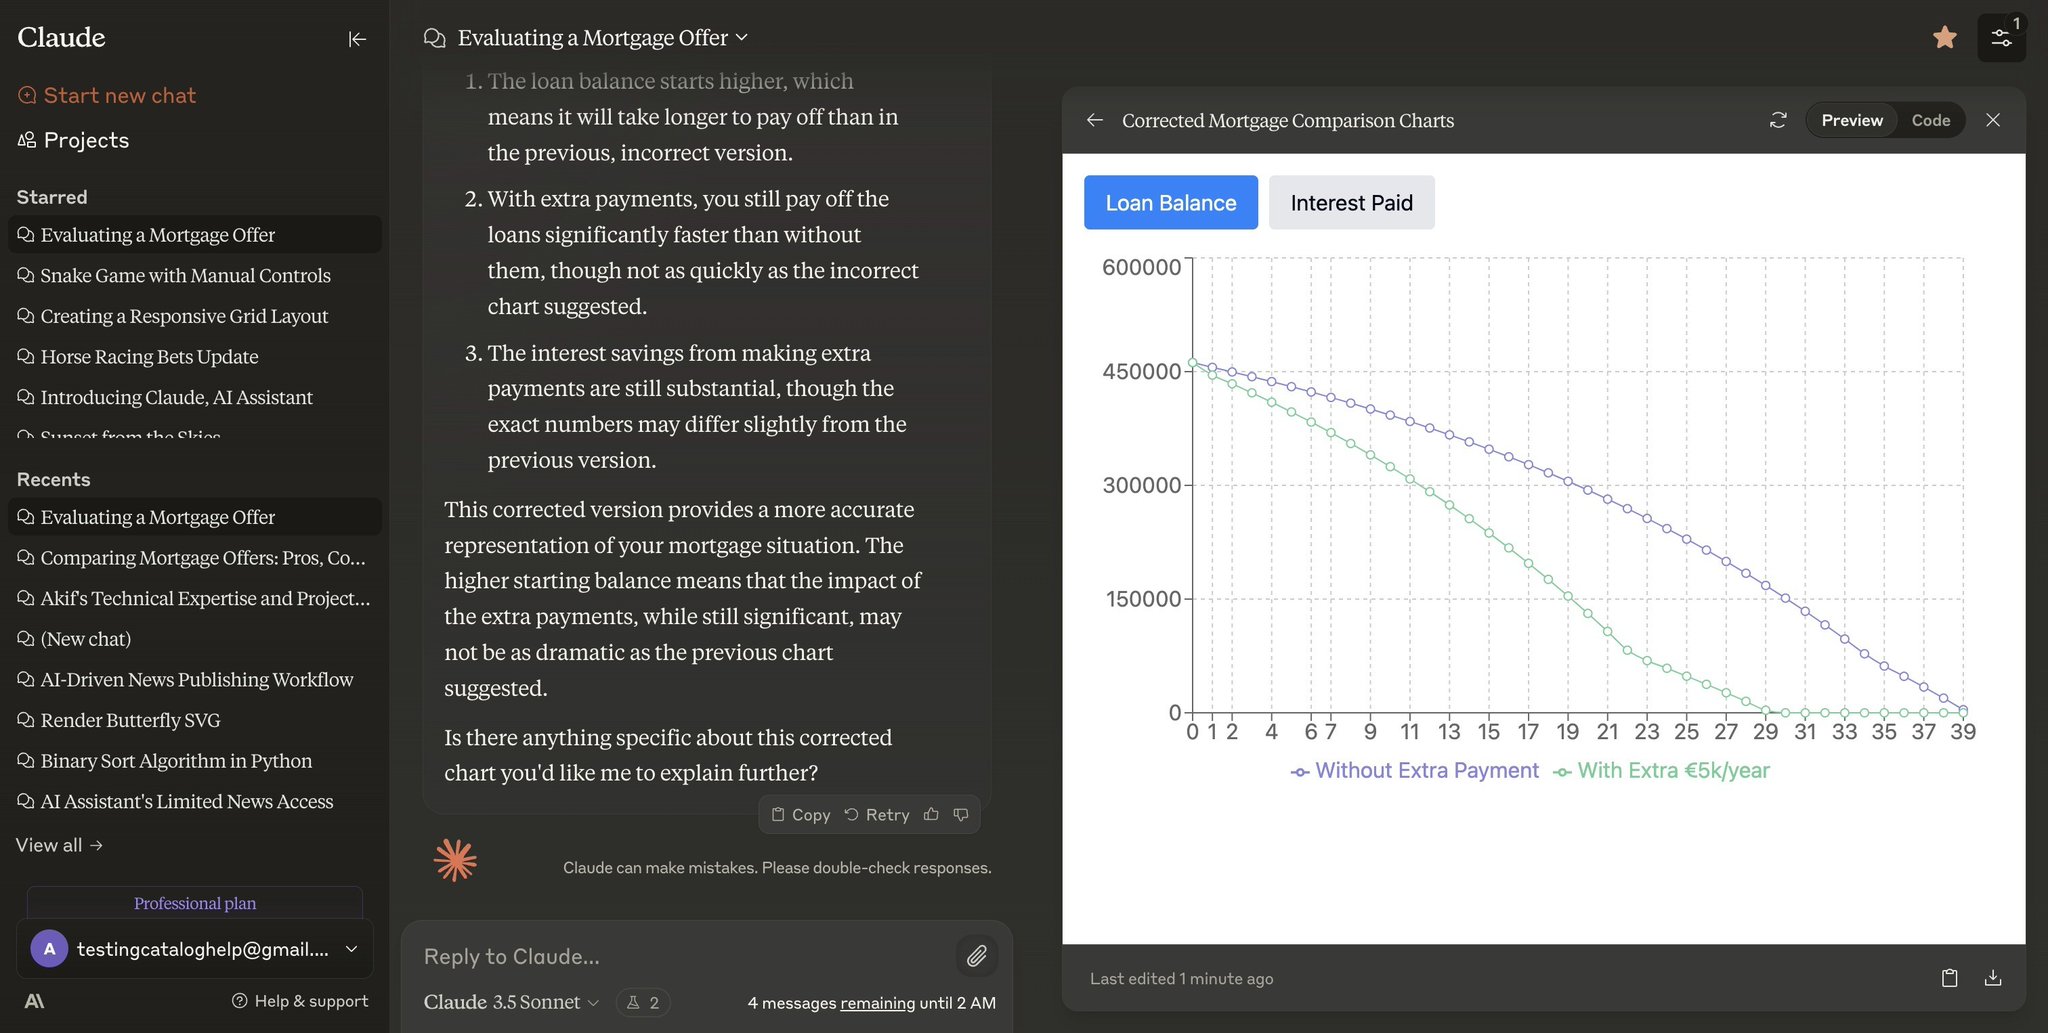This screenshot has height=1033, width=2048.
Task: Open Claude 3.5 Sonnet model selector
Action: [511, 1002]
